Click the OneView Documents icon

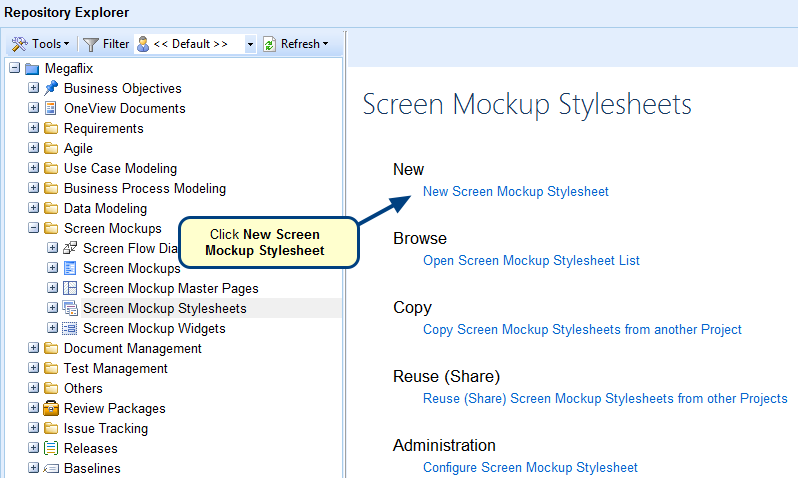(51, 108)
